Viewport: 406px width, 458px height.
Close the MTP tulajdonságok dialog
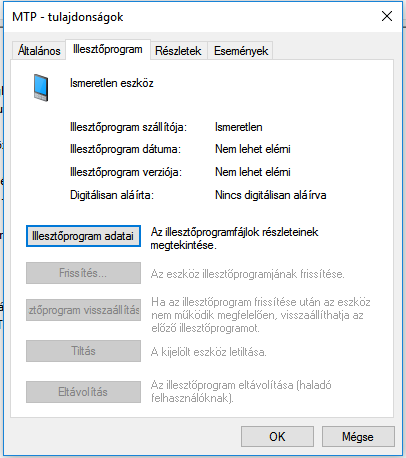(x=387, y=16)
